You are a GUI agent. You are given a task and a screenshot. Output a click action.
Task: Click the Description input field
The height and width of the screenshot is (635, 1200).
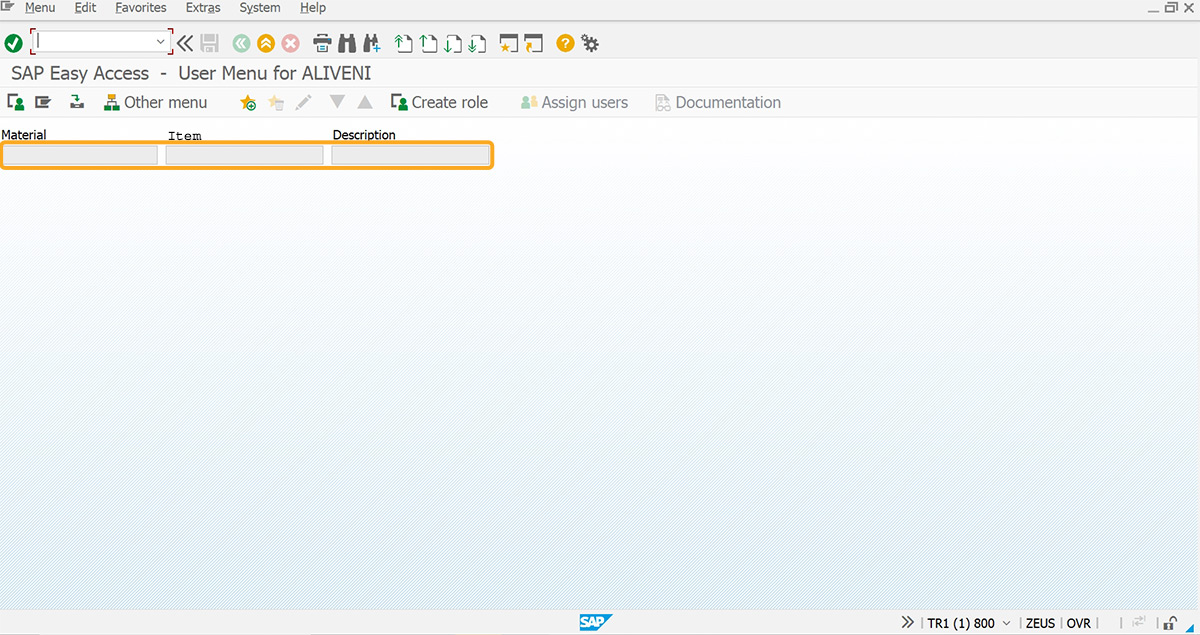[411, 155]
